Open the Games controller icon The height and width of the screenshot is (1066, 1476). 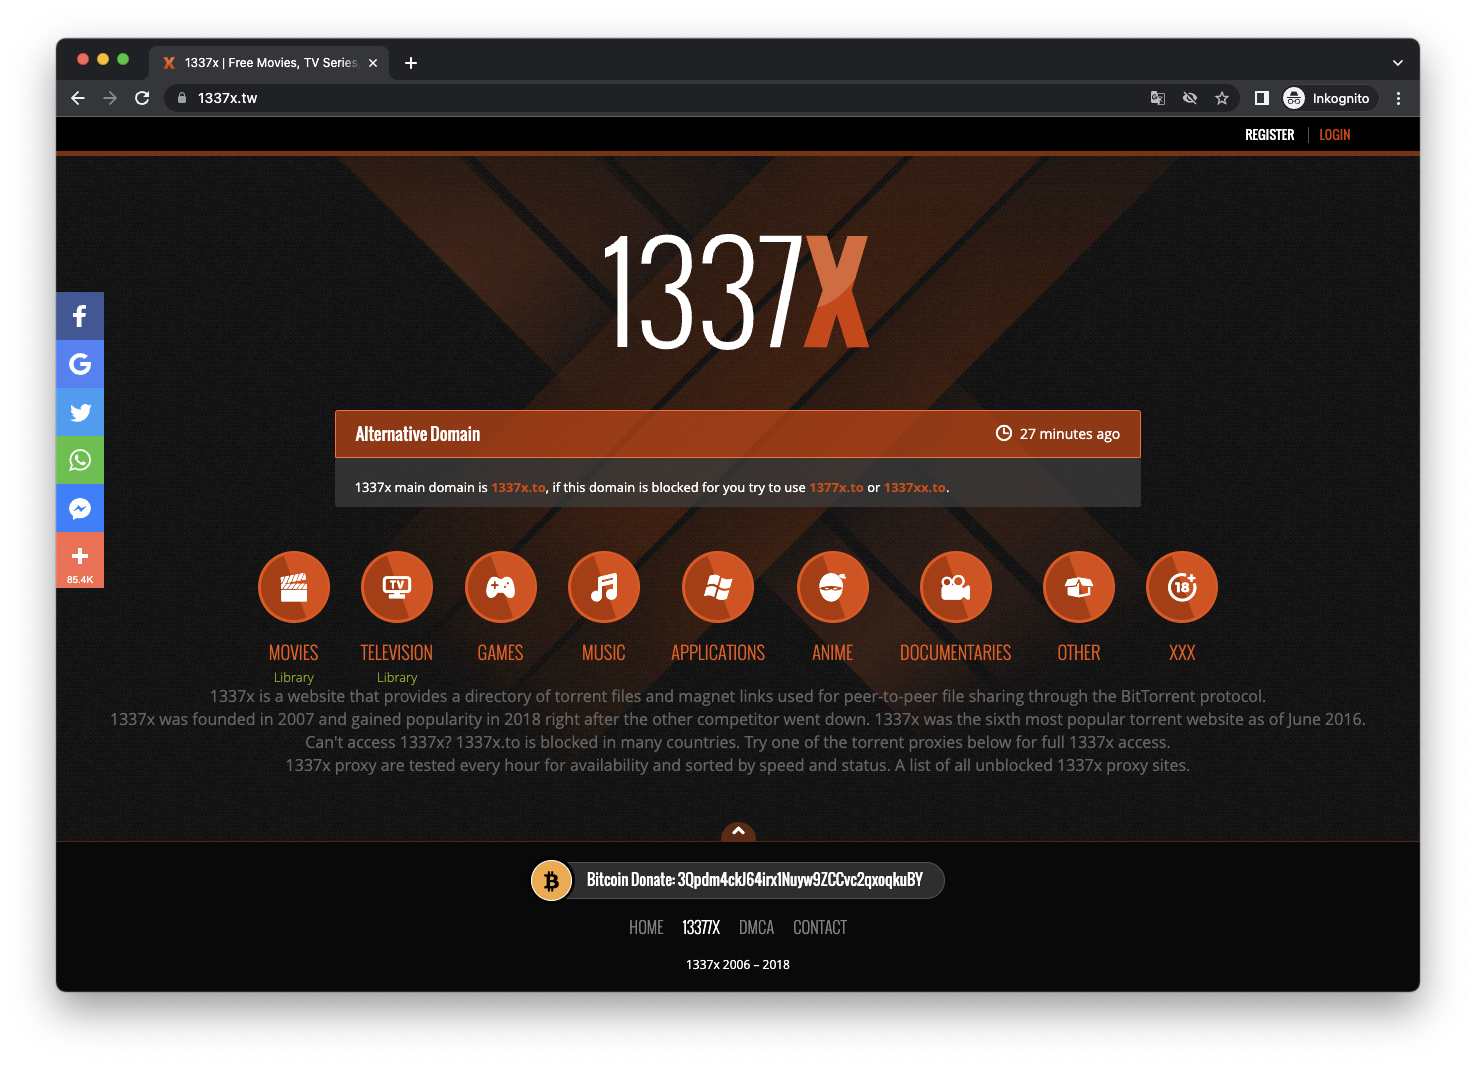coord(501,587)
